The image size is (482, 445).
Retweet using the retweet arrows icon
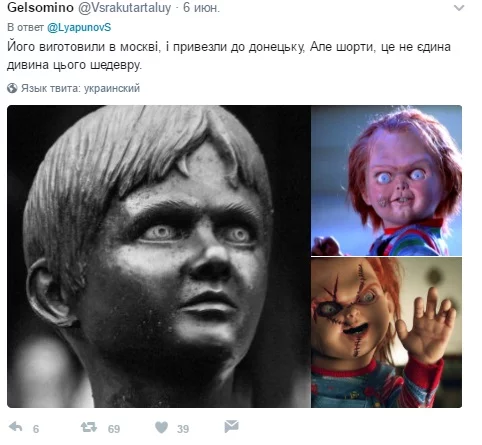(x=89, y=427)
